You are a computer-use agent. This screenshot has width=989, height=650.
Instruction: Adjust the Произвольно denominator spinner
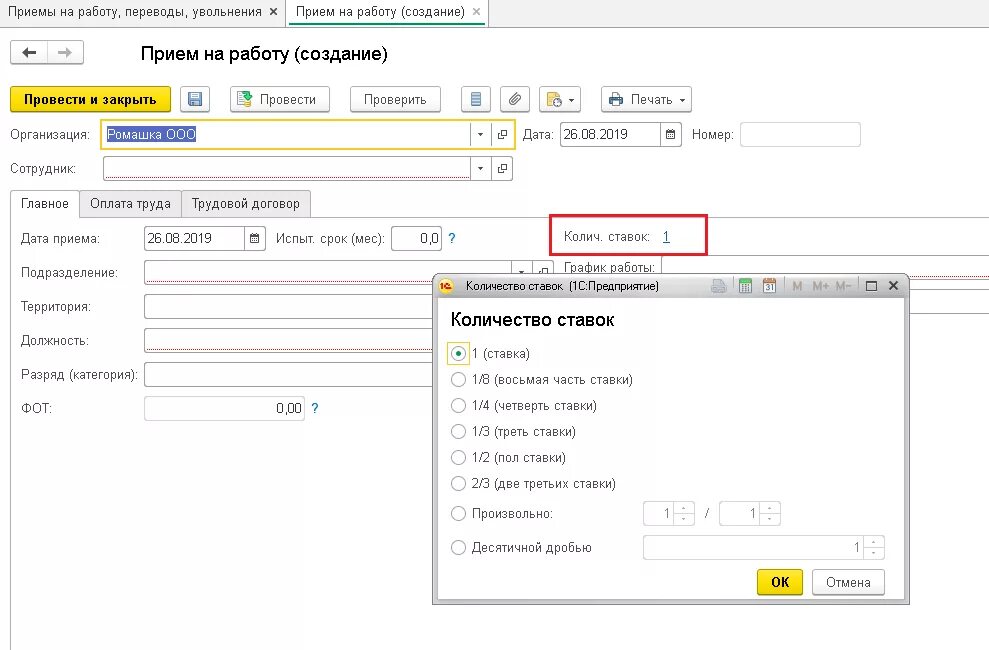click(x=770, y=514)
